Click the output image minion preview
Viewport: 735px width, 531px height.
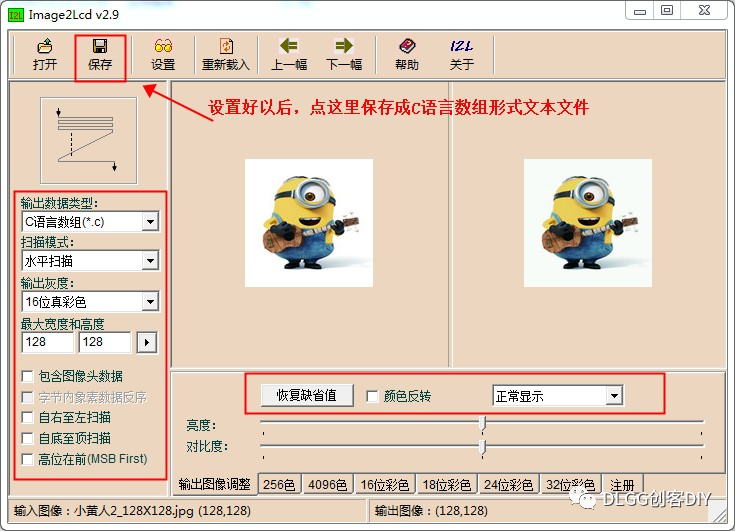tap(588, 223)
